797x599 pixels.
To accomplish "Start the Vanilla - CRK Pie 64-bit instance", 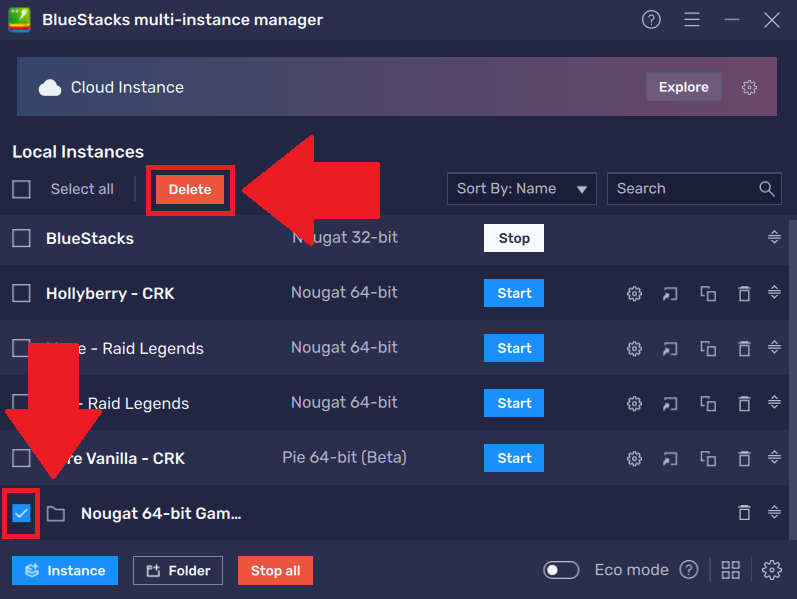I will click(514, 458).
